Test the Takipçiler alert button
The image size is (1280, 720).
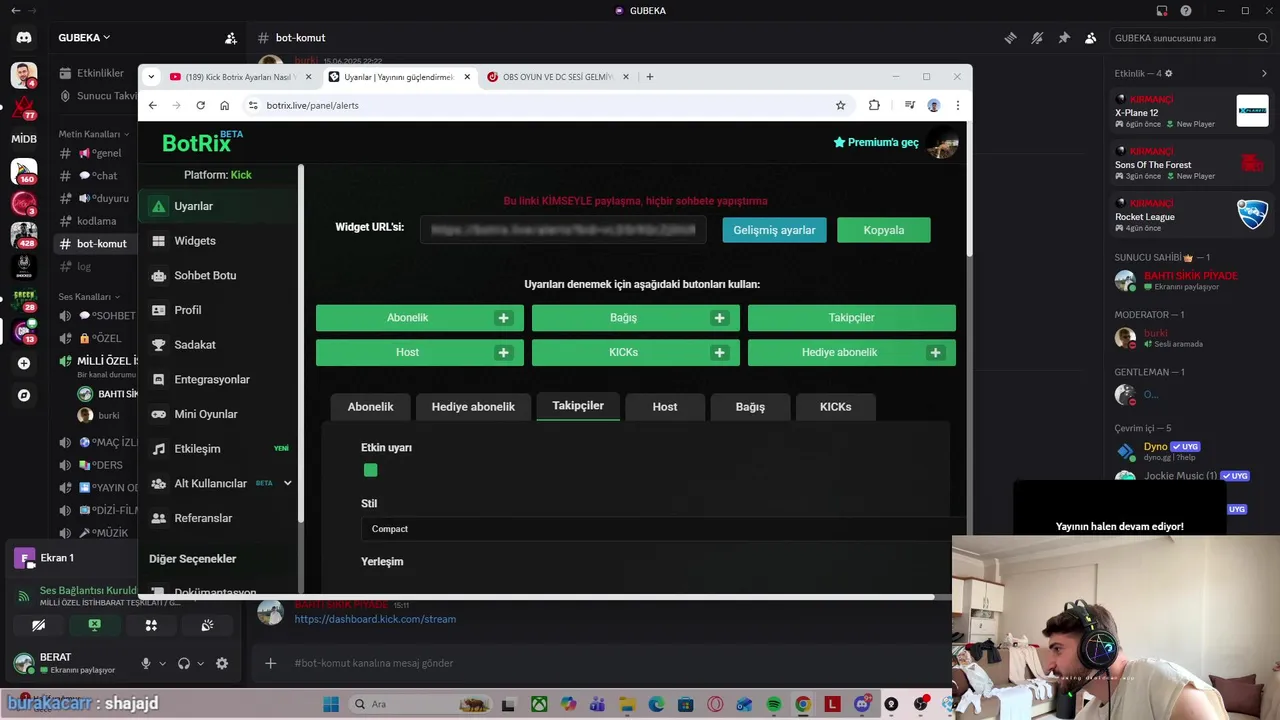[852, 318]
